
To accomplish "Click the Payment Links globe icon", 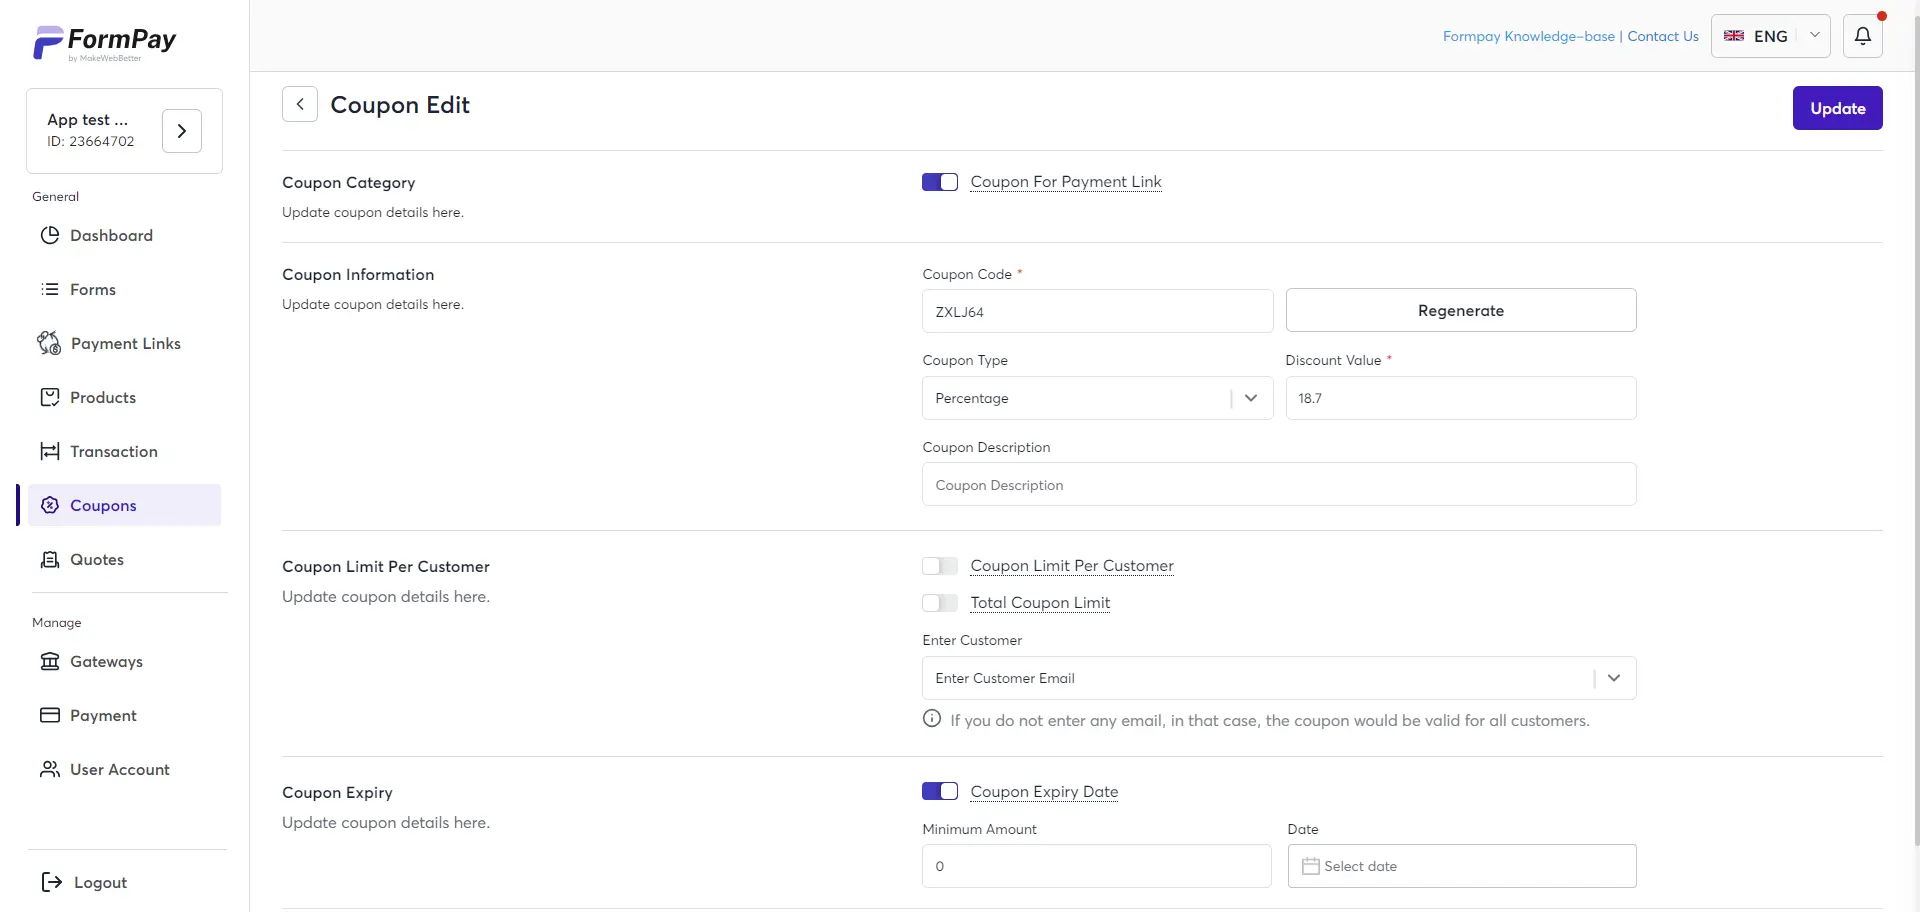I will (x=49, y=343).
